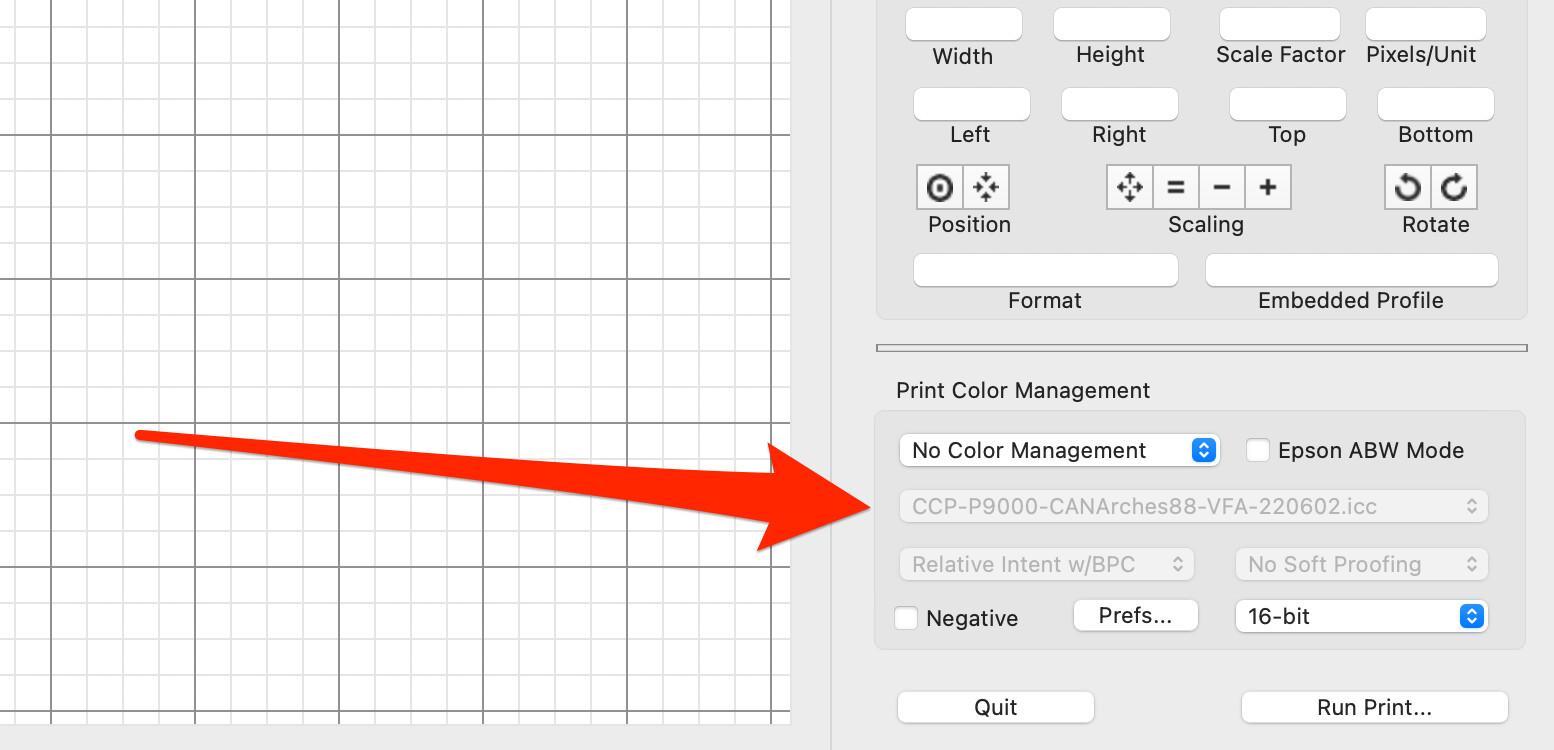Open the Relative Intent w/BPC dropdown

pos(1047,564)
